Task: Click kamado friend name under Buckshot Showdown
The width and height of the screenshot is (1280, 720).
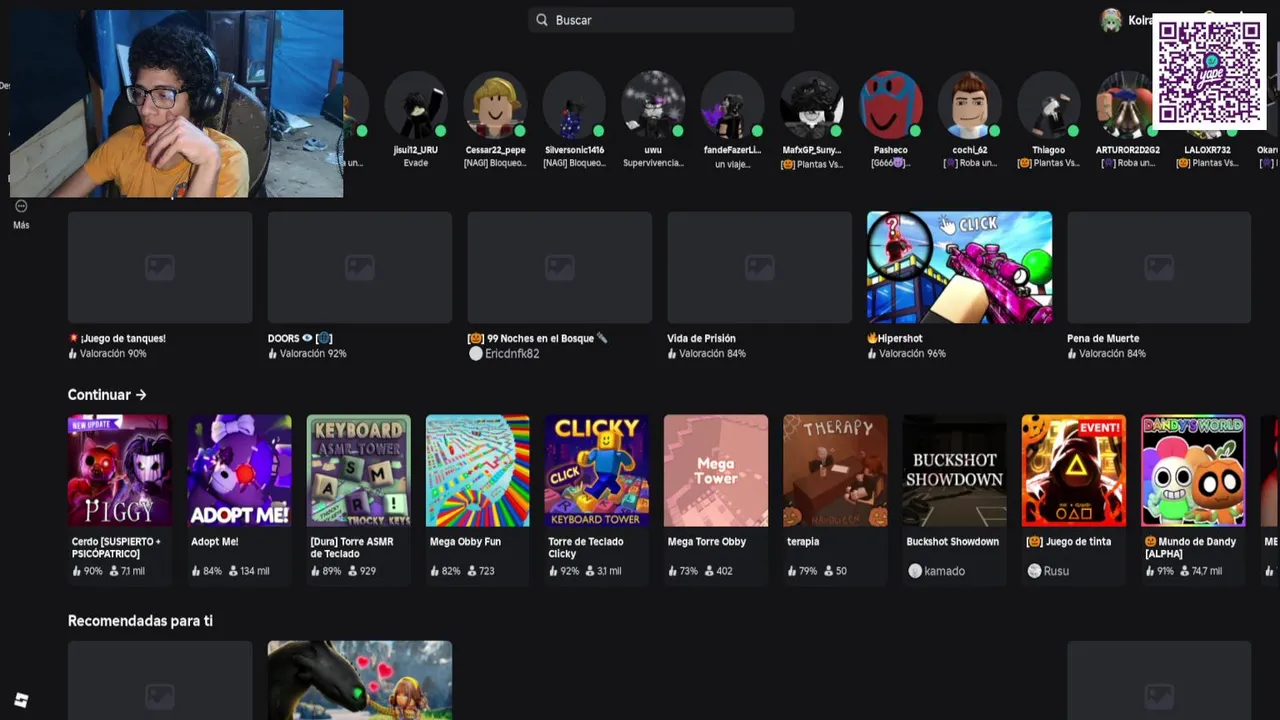Action: (x=944, y=571)
